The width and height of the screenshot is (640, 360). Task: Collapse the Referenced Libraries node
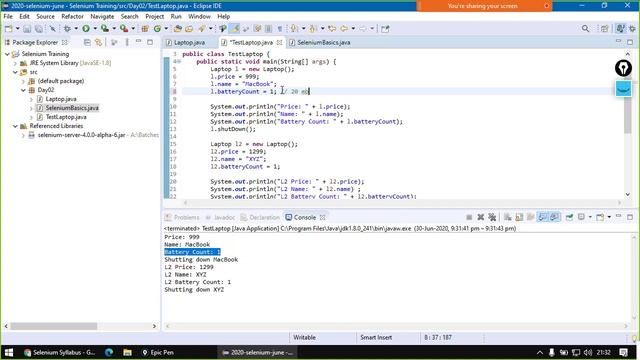(x=15, y=126)
